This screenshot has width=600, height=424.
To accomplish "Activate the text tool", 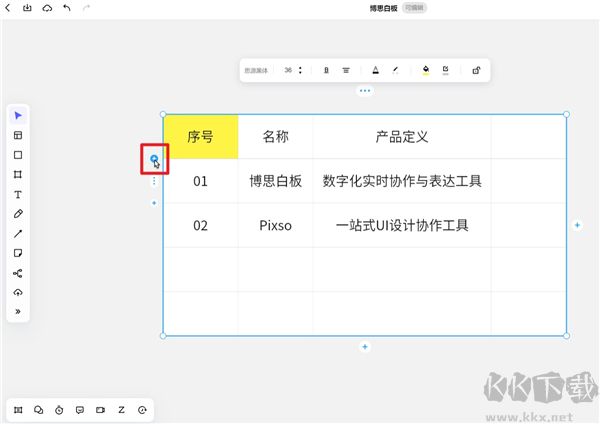I will 18,194.
